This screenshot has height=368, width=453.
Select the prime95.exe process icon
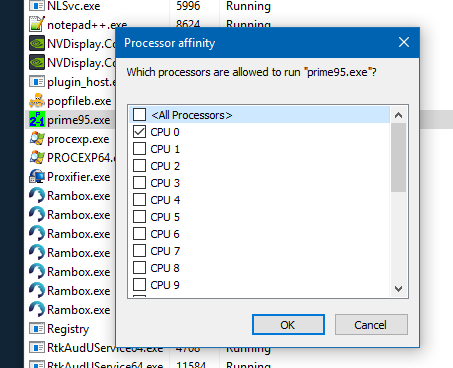(37, 120)
